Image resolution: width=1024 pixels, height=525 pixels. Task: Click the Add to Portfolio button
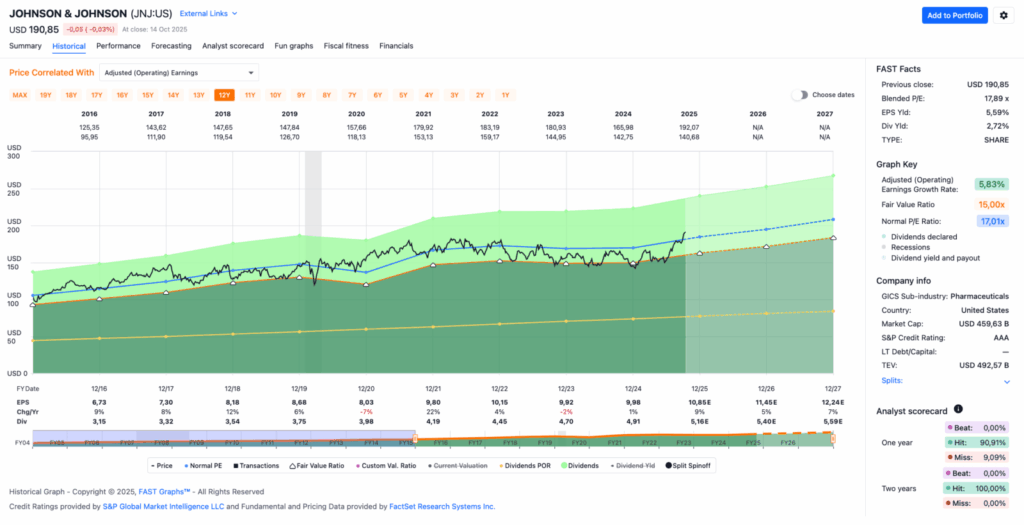click(x=954, y=15)
